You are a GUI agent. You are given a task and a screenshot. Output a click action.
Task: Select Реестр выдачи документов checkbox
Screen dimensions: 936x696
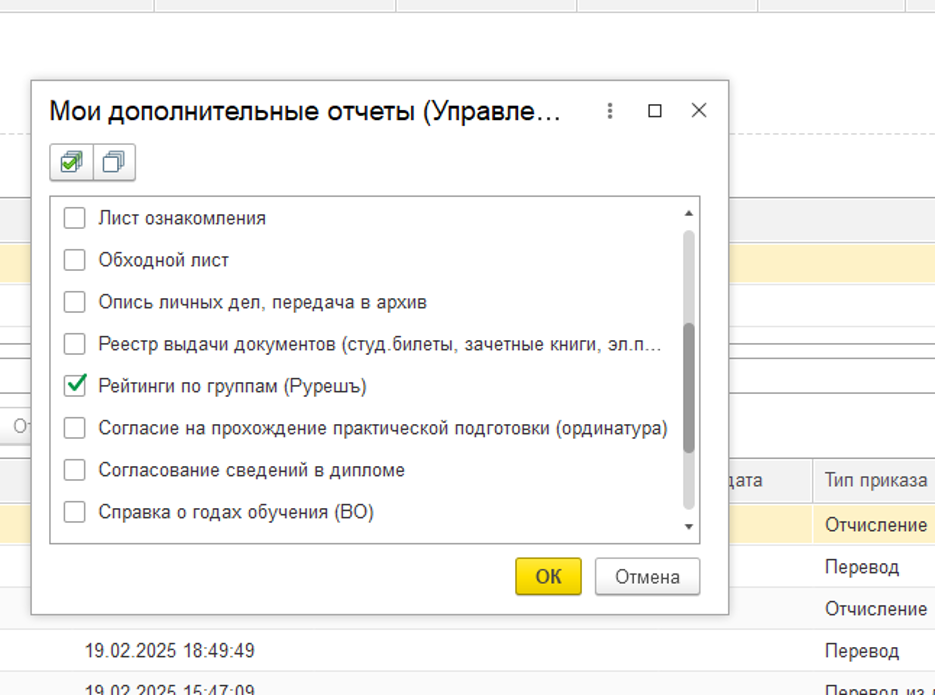(75, 344)
